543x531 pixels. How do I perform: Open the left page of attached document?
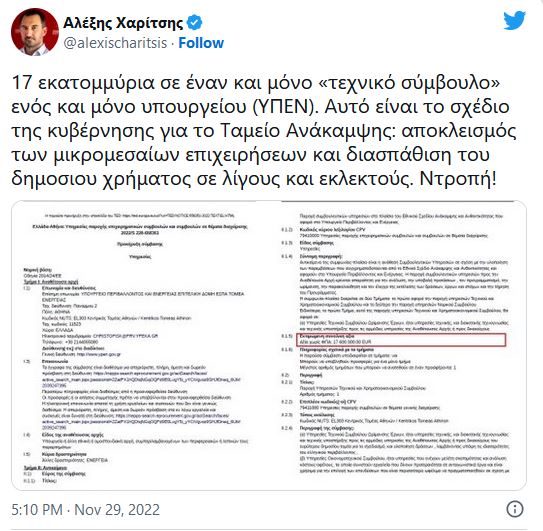pyautogui.click(x=139, y=346)
